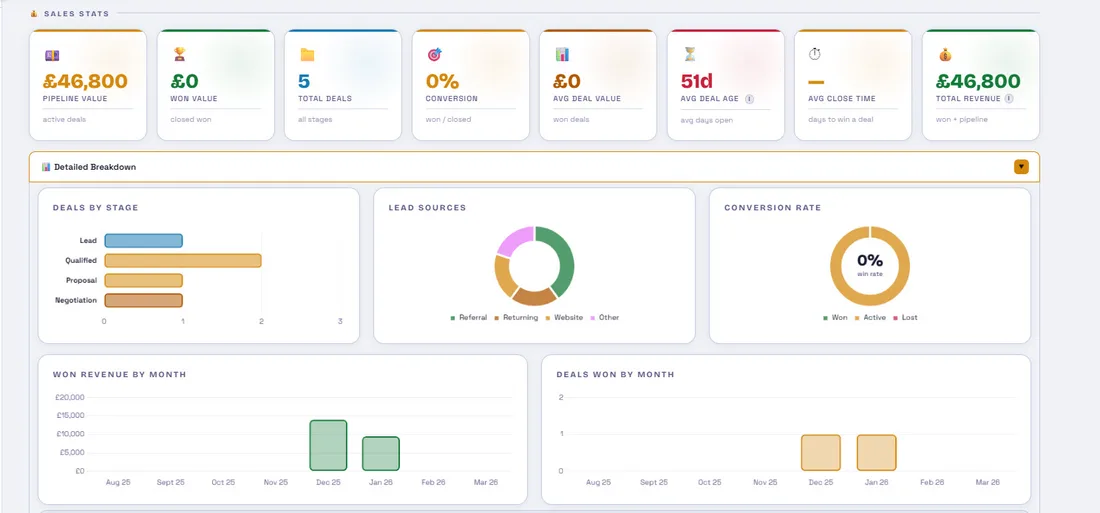Viewport: 1100px width, 513px height.
Task: Click the hourglass icon on Avg Deal Age
Action: (x=689, y=55)
